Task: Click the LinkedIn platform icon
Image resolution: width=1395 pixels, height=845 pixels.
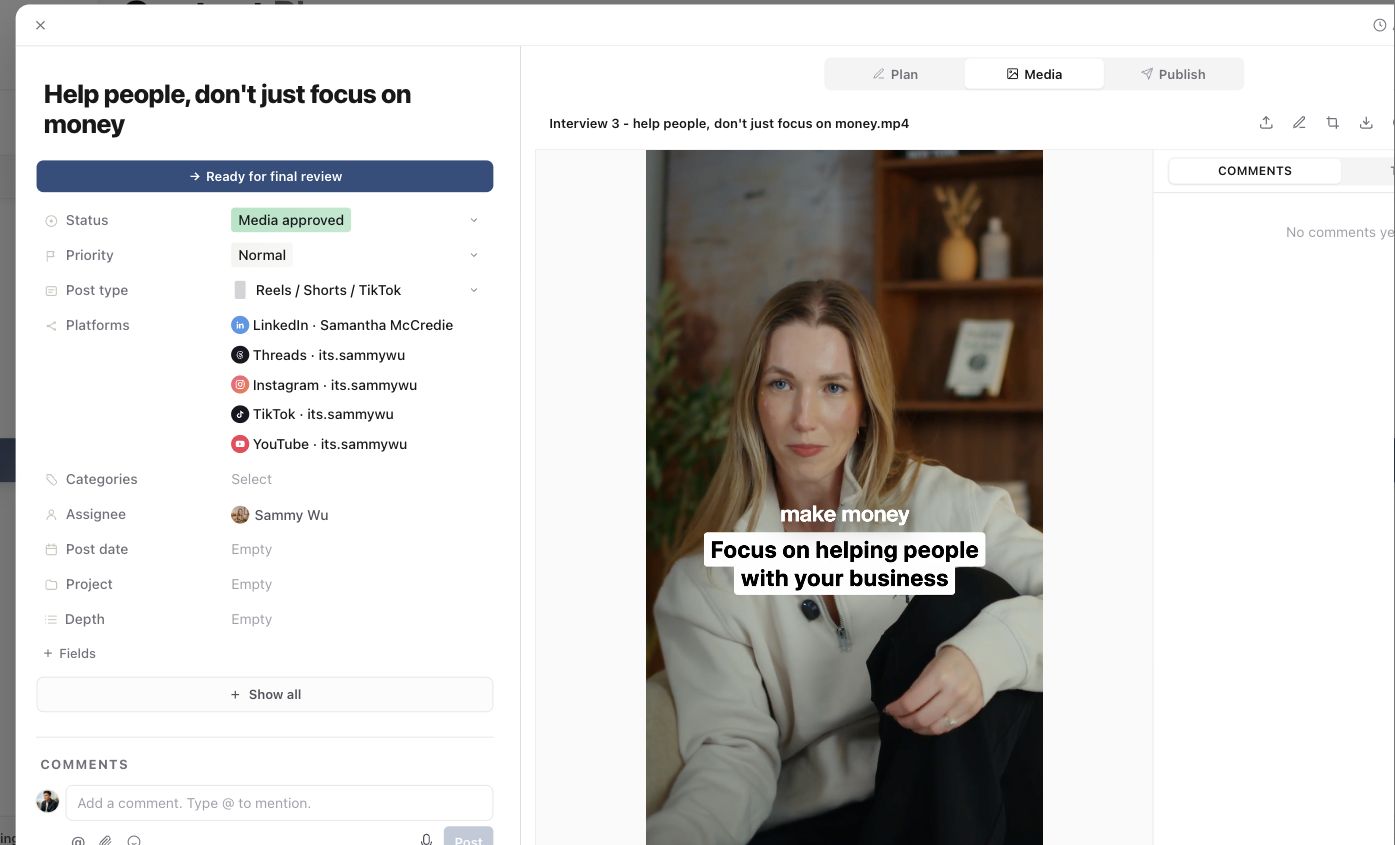Action: click(x=240, y=325)
